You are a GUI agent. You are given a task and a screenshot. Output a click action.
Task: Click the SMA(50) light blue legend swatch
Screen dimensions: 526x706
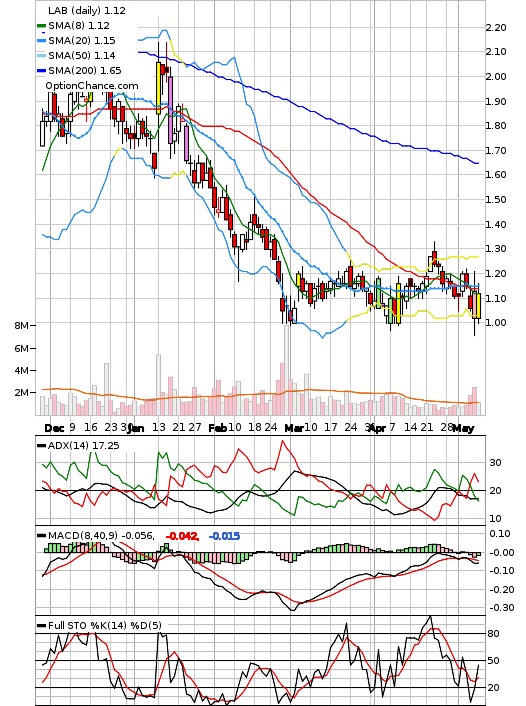41,56
